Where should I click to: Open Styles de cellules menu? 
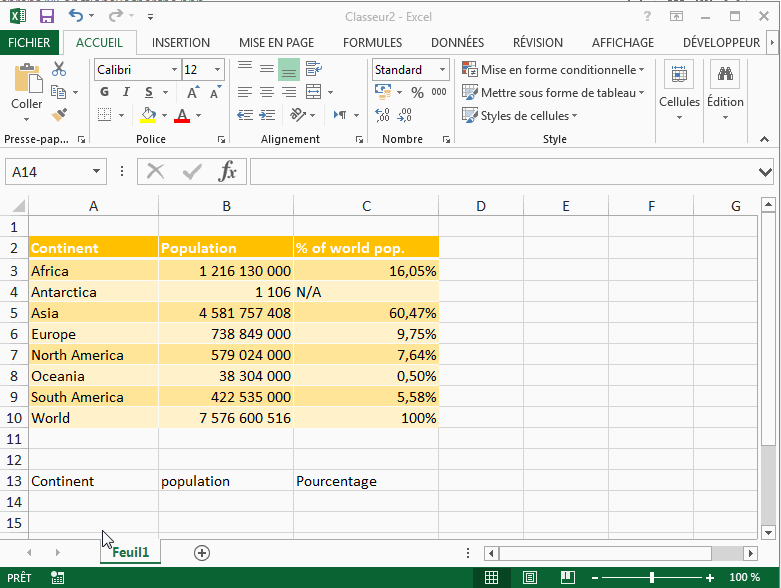point(520,116)
